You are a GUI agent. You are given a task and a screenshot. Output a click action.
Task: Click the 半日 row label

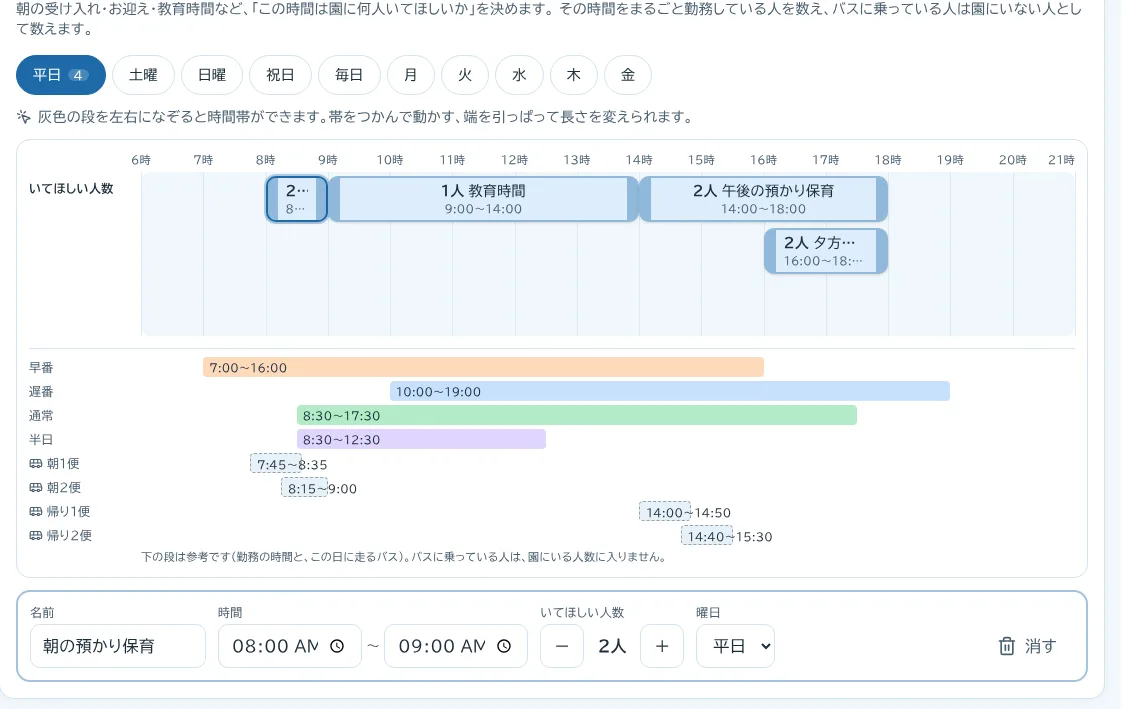click(41, 439)
